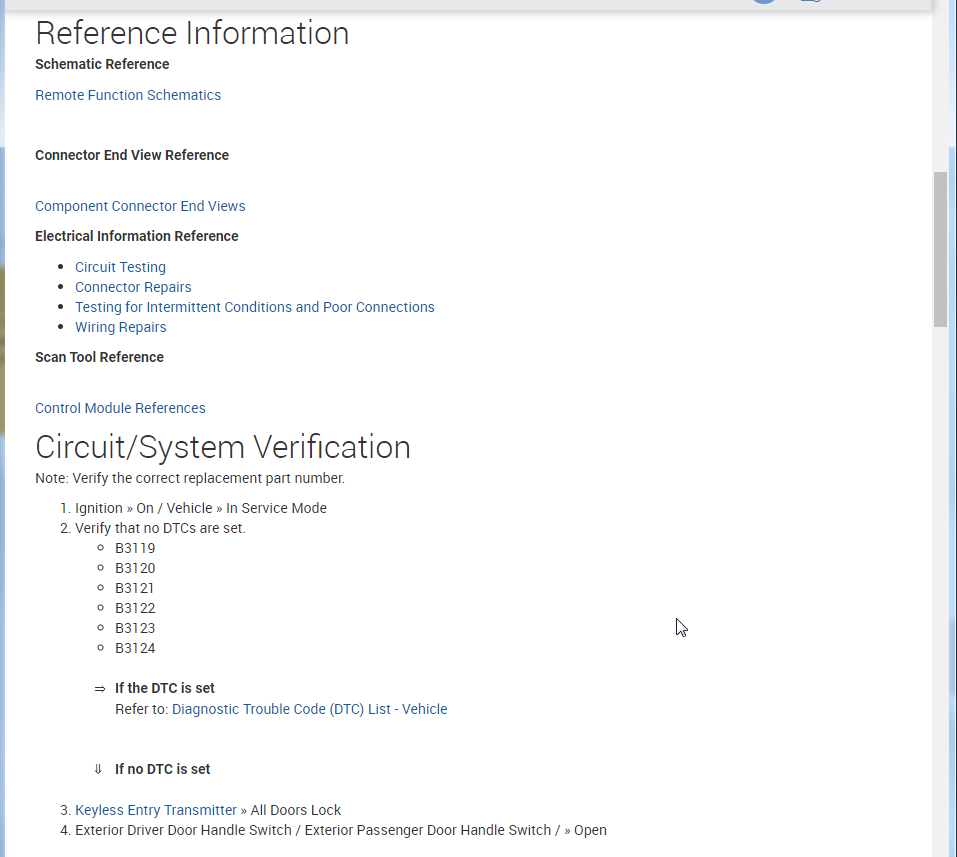Click the 'If the DTC is set' text

[164, 688]
